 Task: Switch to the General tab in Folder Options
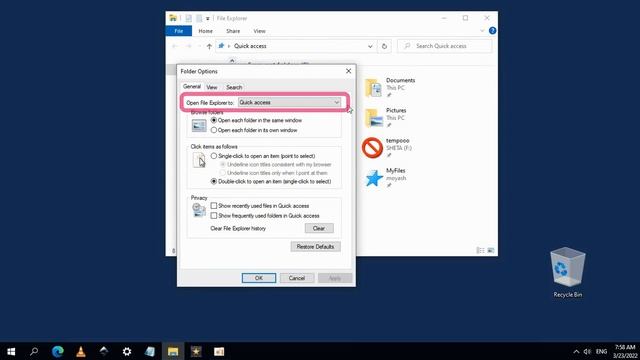(191, 87)
